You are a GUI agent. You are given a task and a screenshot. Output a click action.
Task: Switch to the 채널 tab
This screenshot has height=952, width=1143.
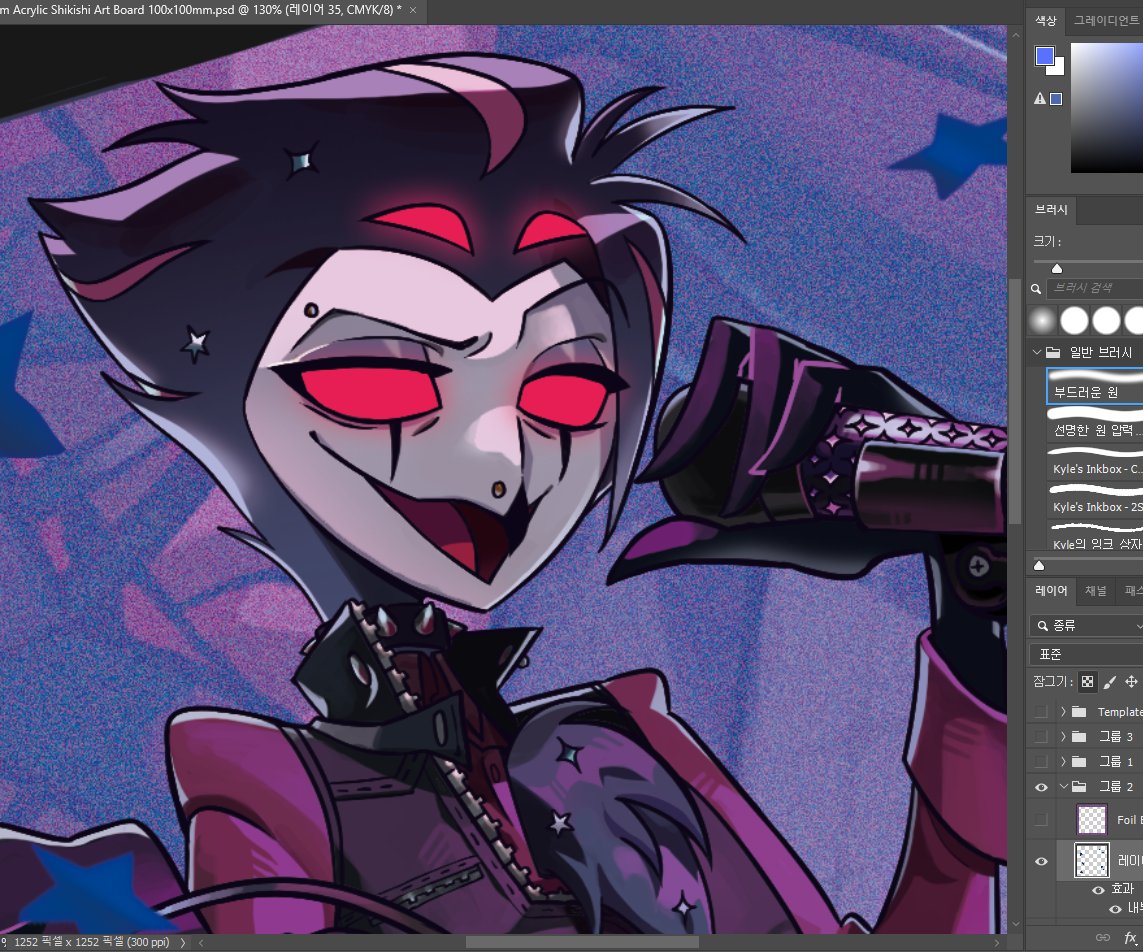[x=1096, y=591]
